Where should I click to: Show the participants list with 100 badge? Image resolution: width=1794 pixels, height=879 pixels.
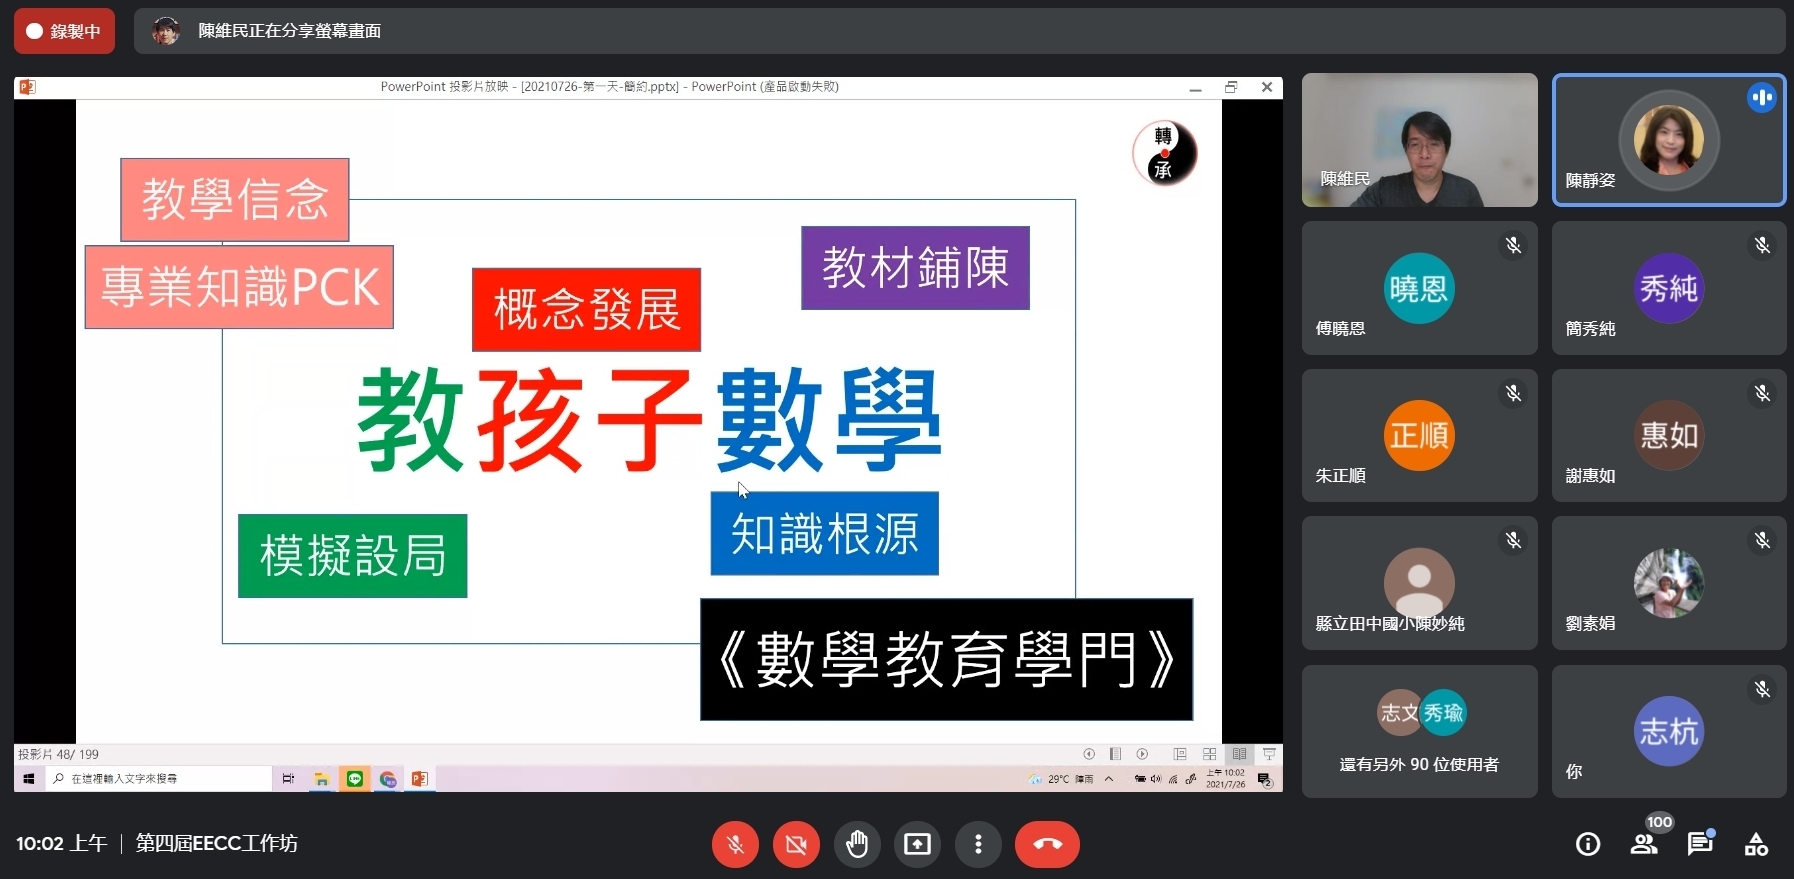(1644, 844)
